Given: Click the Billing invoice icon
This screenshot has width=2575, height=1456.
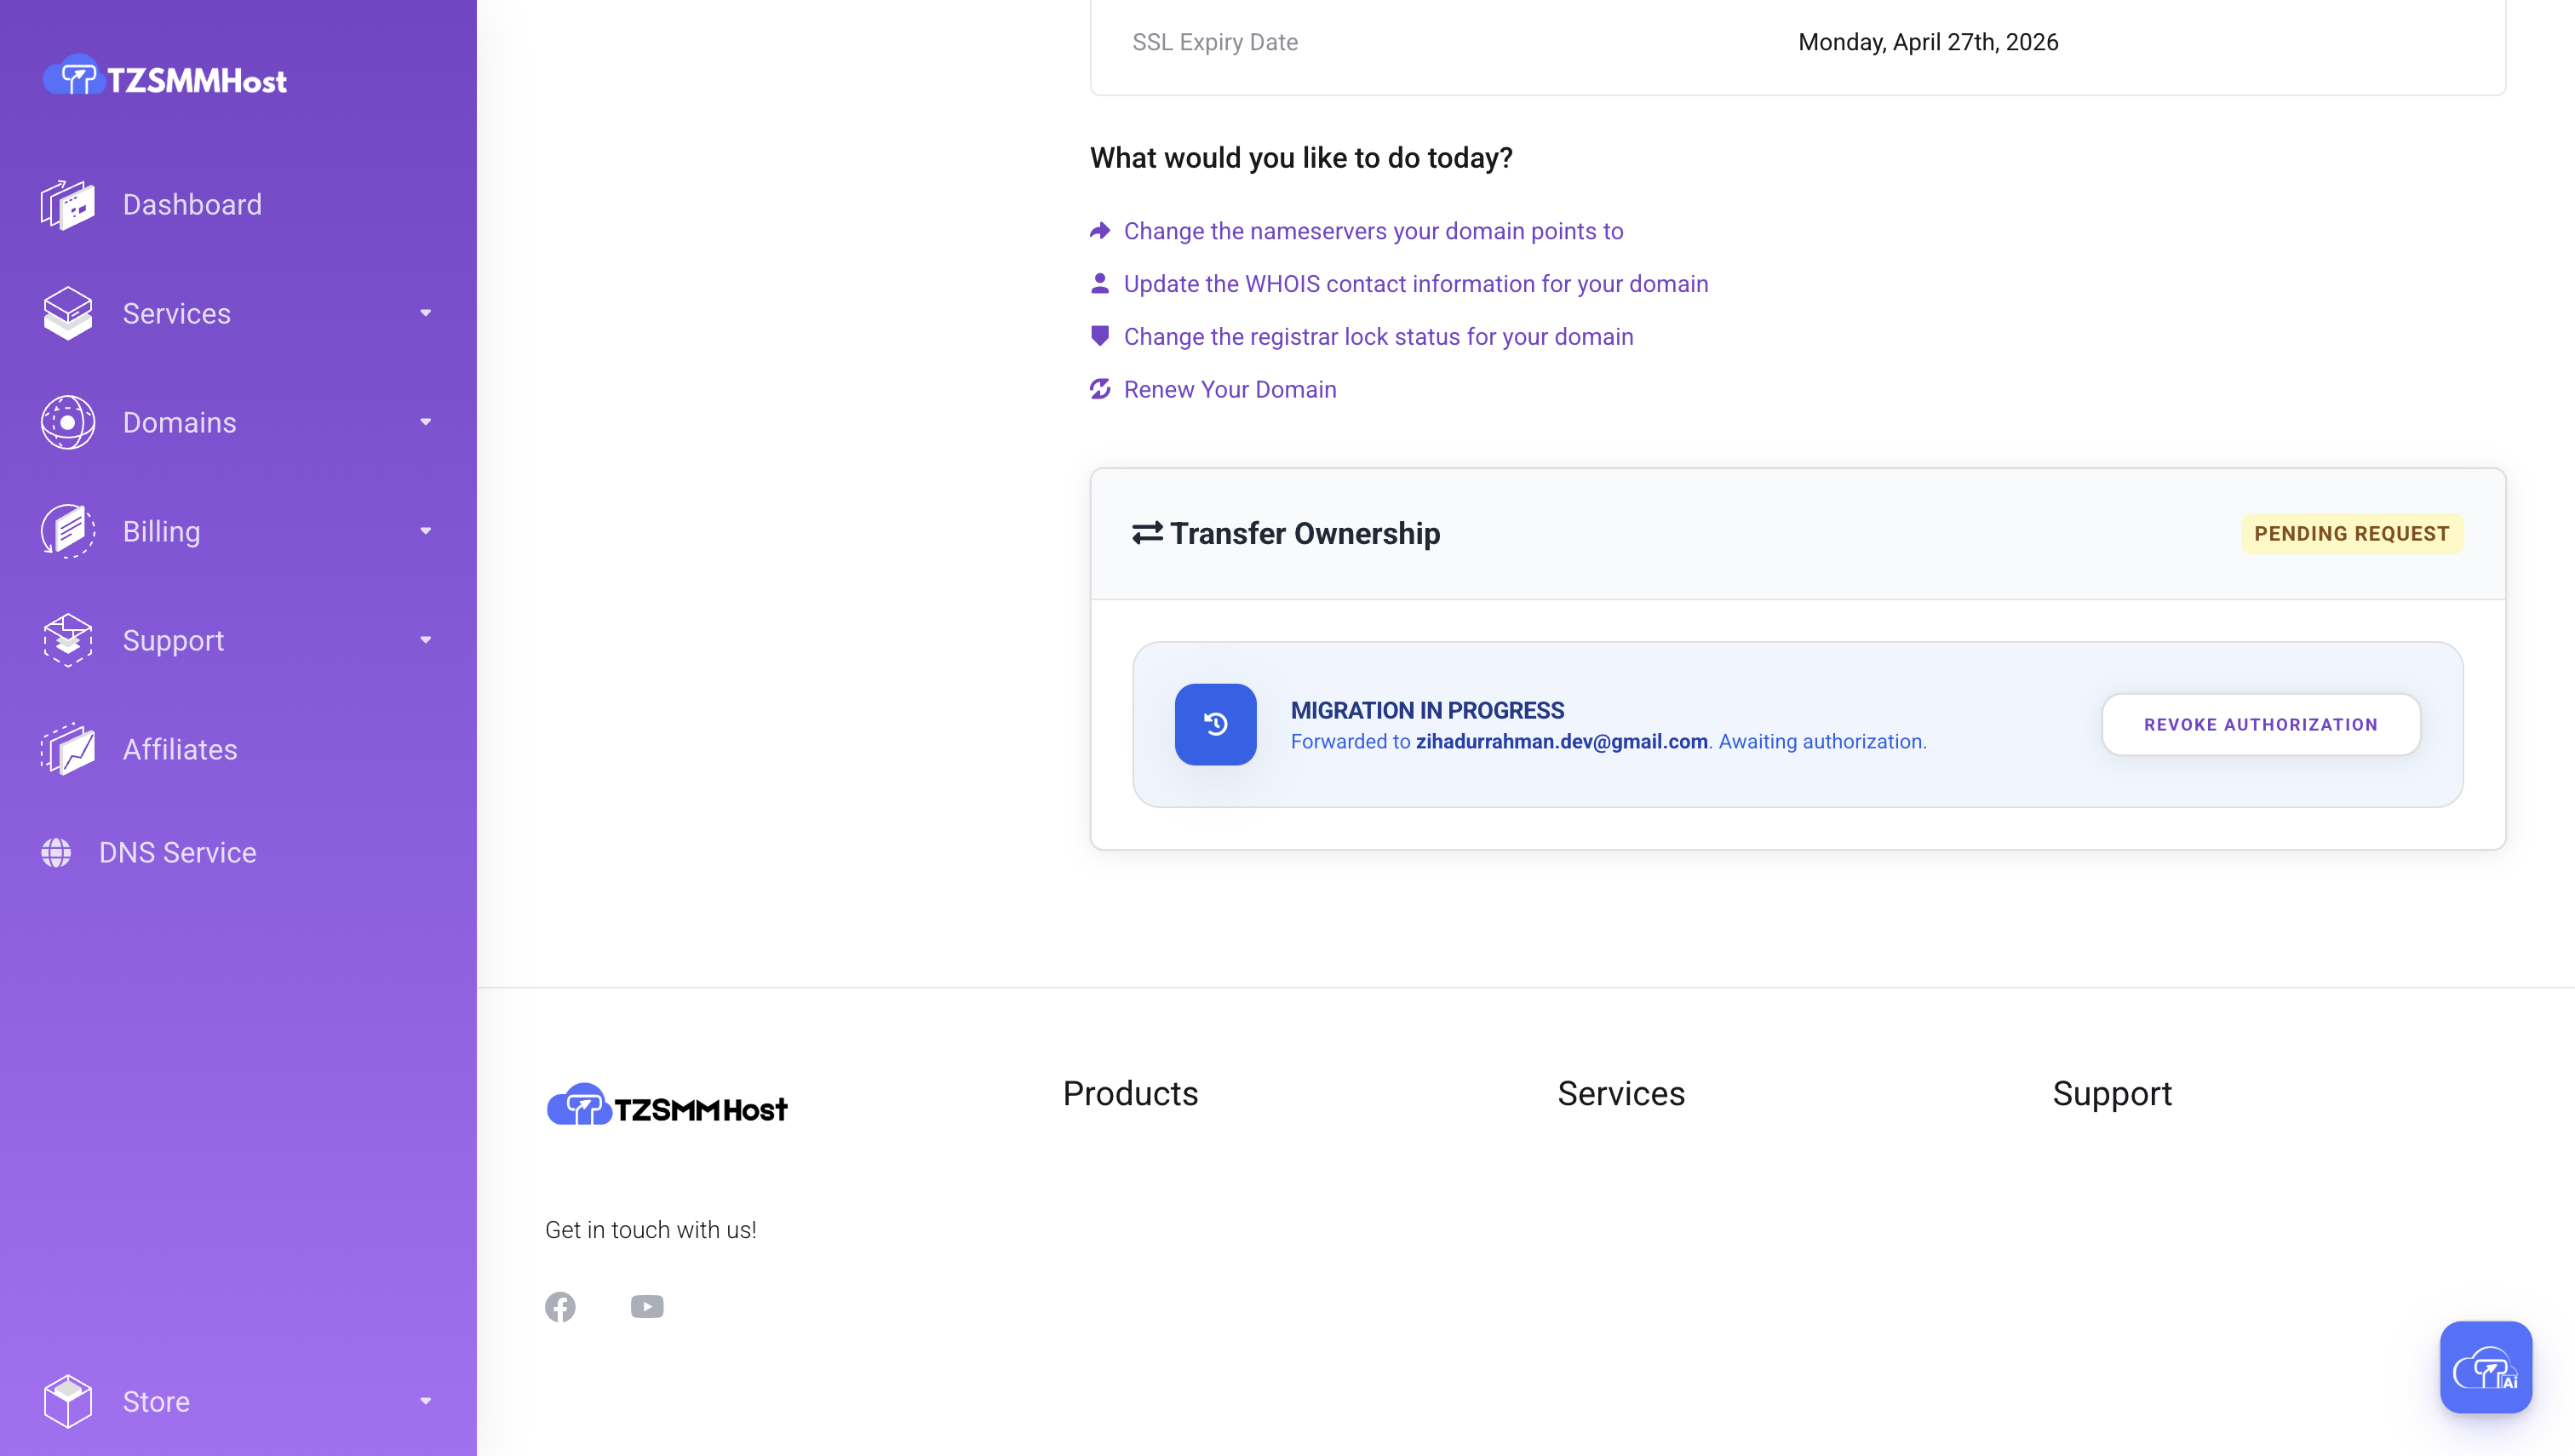Looking at the screenshot, I should 67,531.
